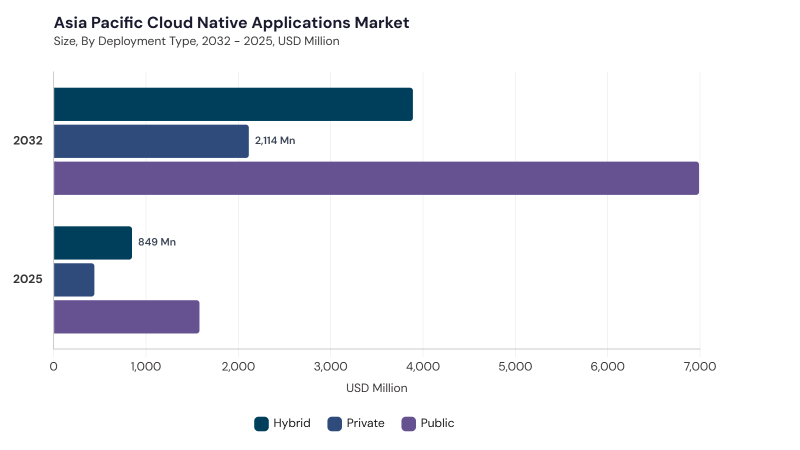Click the Public legend color swatch

click(409, 423)
